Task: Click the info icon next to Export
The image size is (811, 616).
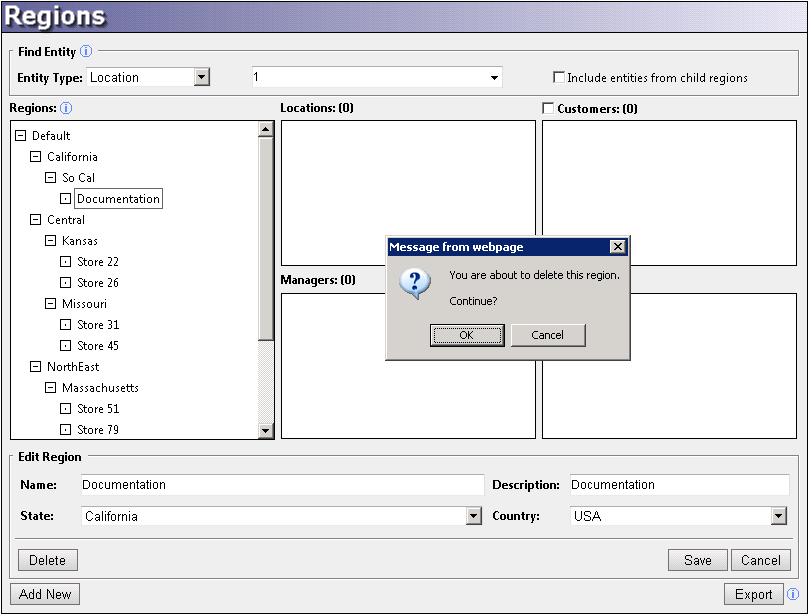Action: (793, 594)
